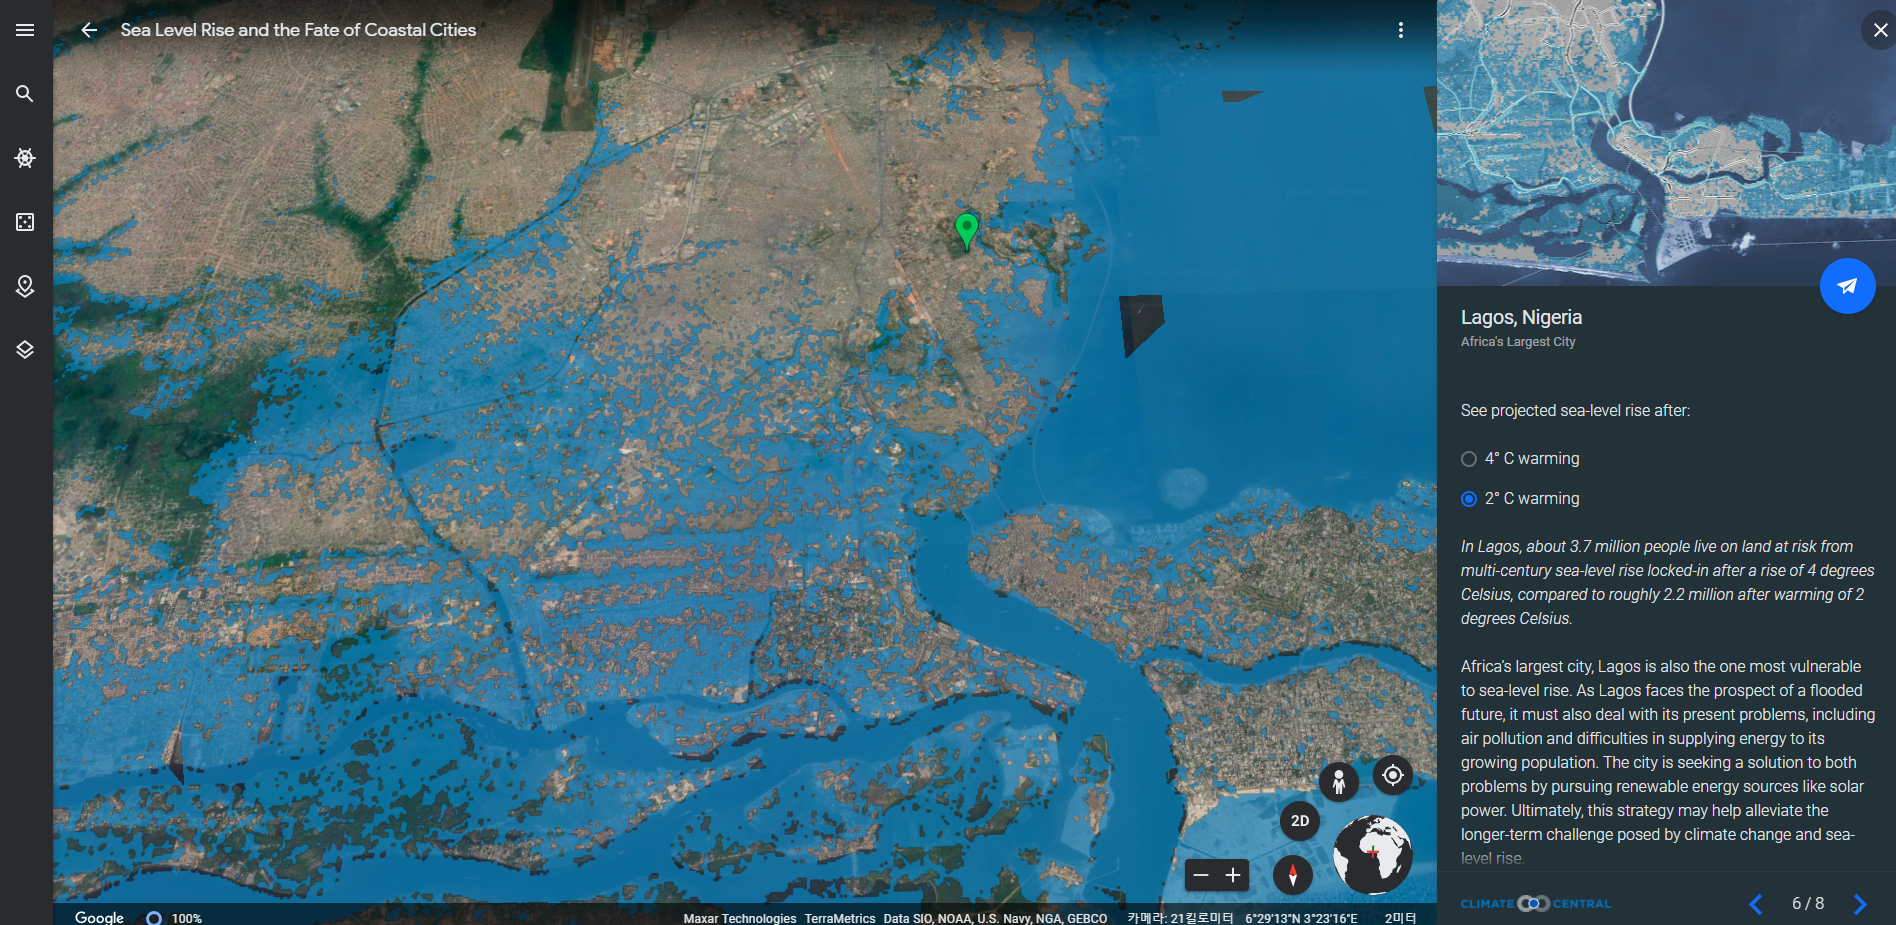Zoom out with the minus button
Viewport: 1896px width, 925px height.
1201,875
